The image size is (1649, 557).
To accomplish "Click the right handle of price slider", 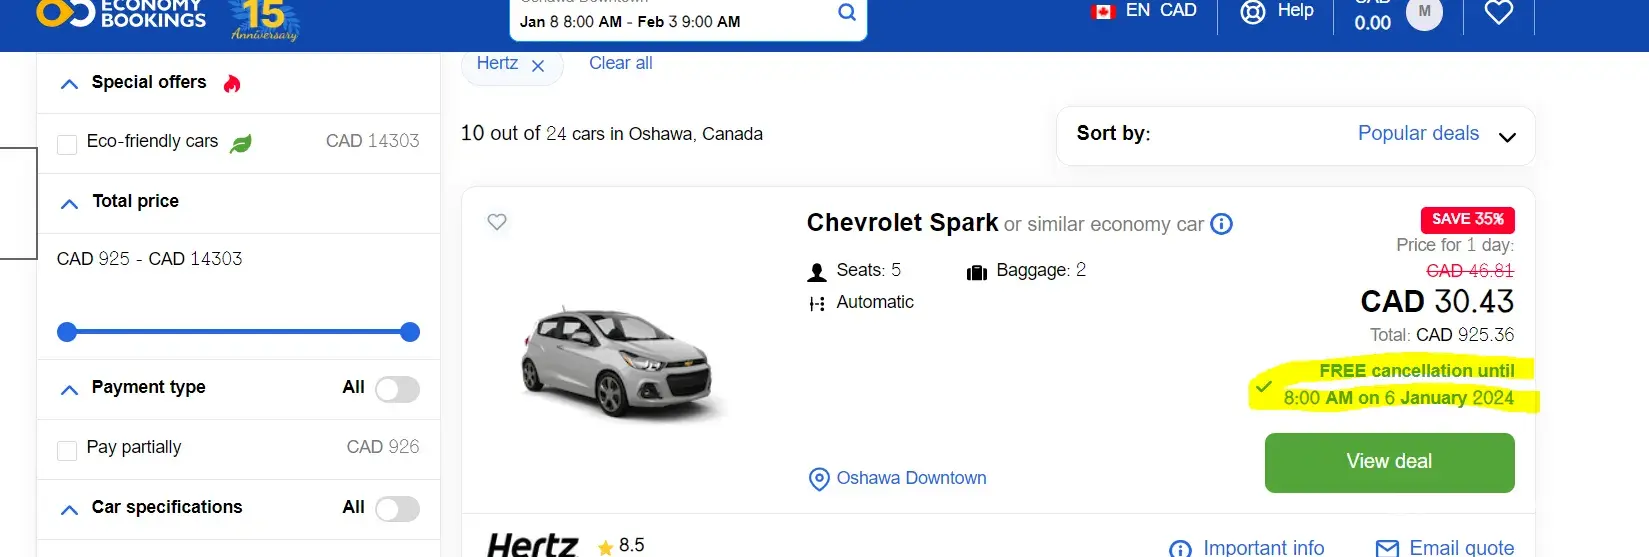I will [x=409, y=332].
